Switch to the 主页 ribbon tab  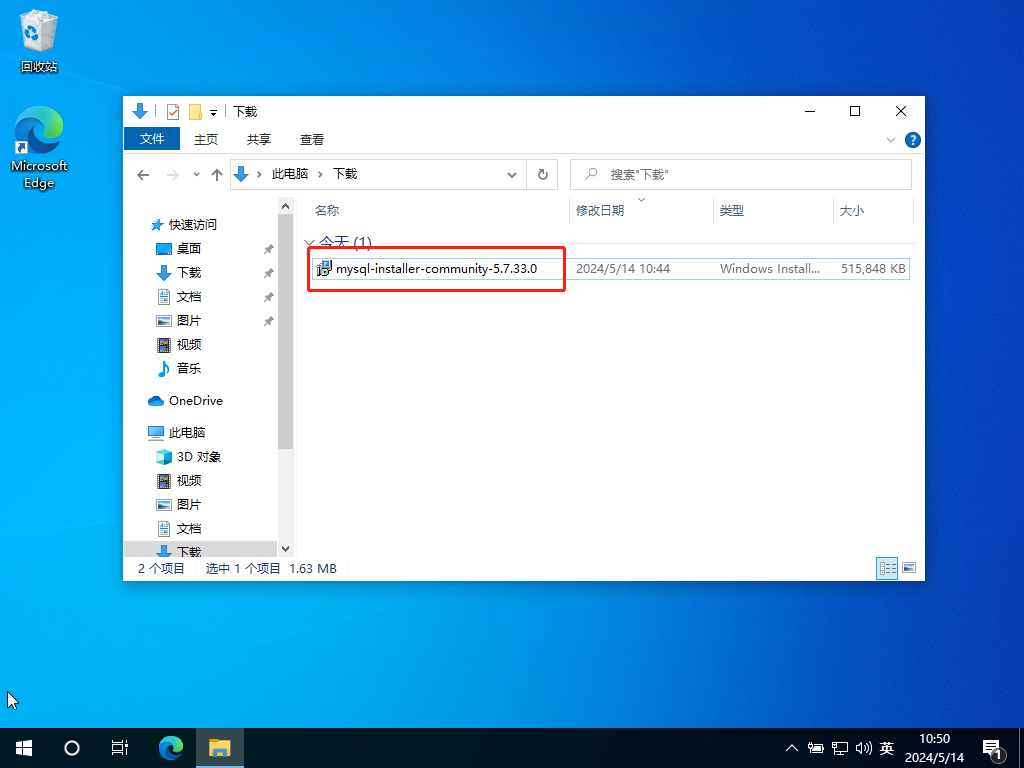206,139
